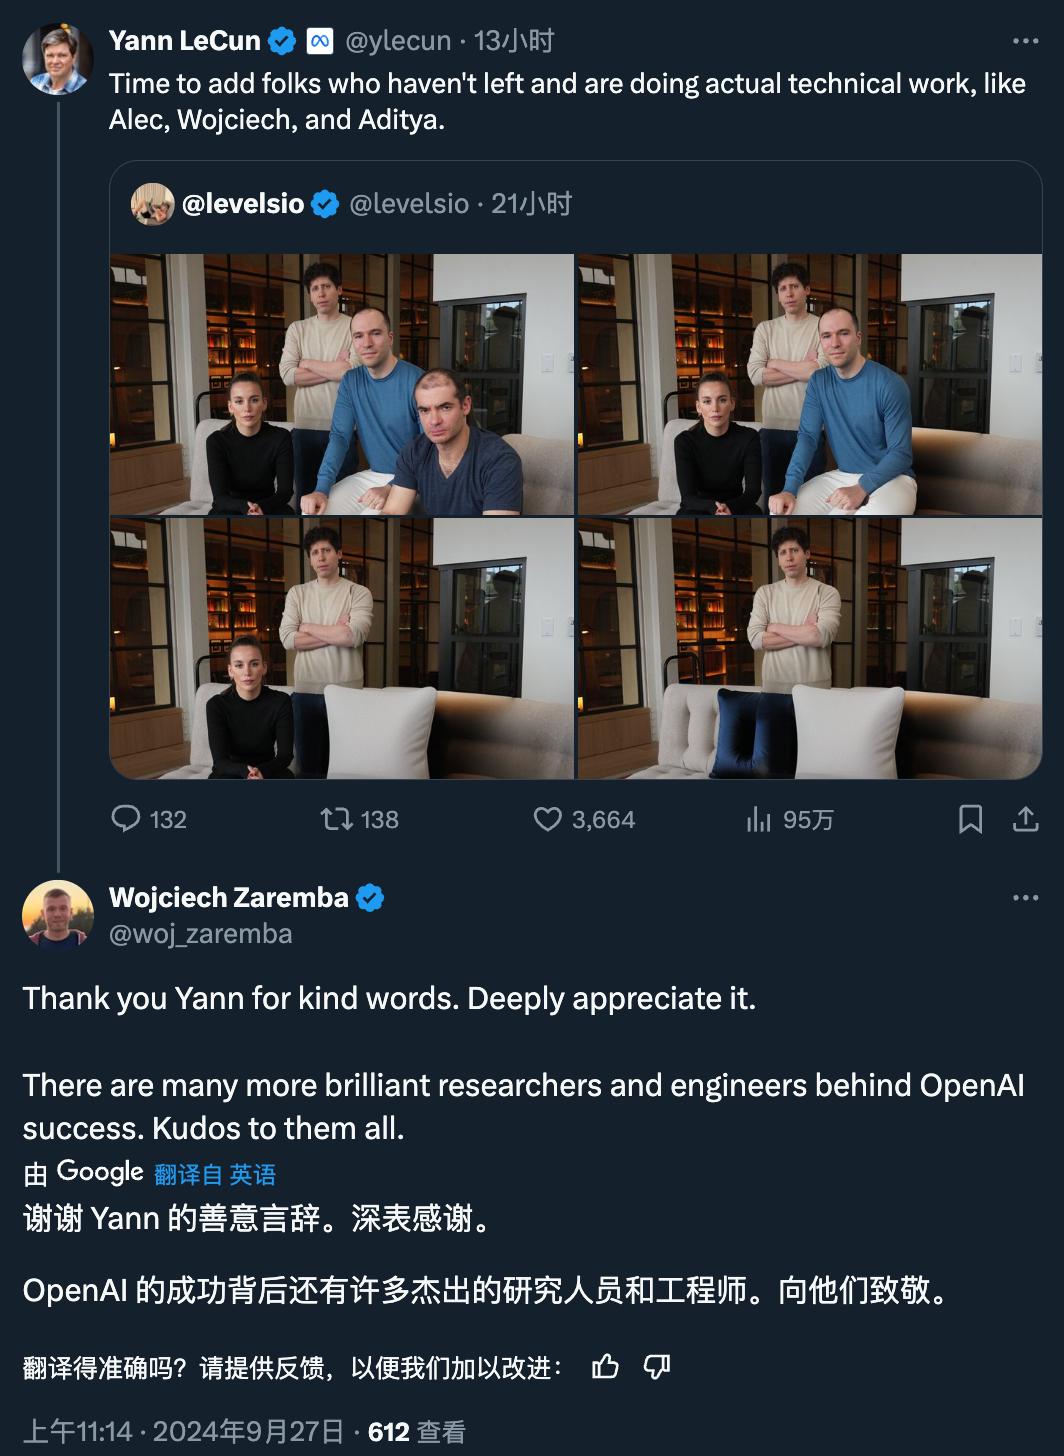Click thumbs up for translation feedback
Image resolution: width=1064 pixels, height=1456 pixels.
(605, 1367)
